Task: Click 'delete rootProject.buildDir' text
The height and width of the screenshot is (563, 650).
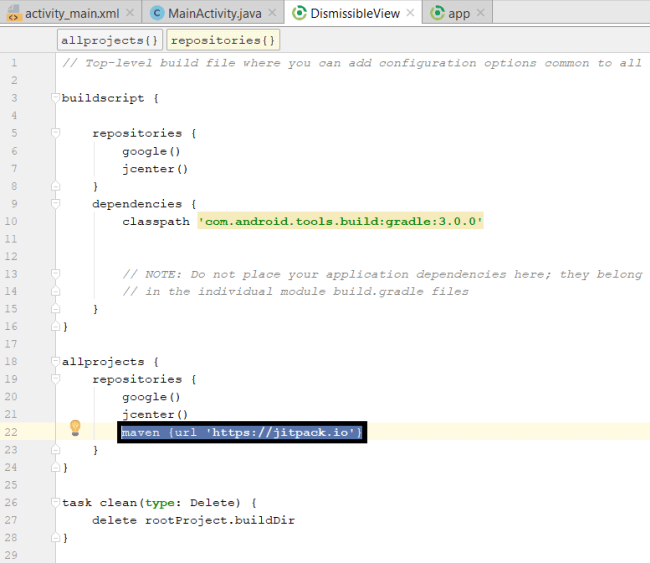Action: 193,520
